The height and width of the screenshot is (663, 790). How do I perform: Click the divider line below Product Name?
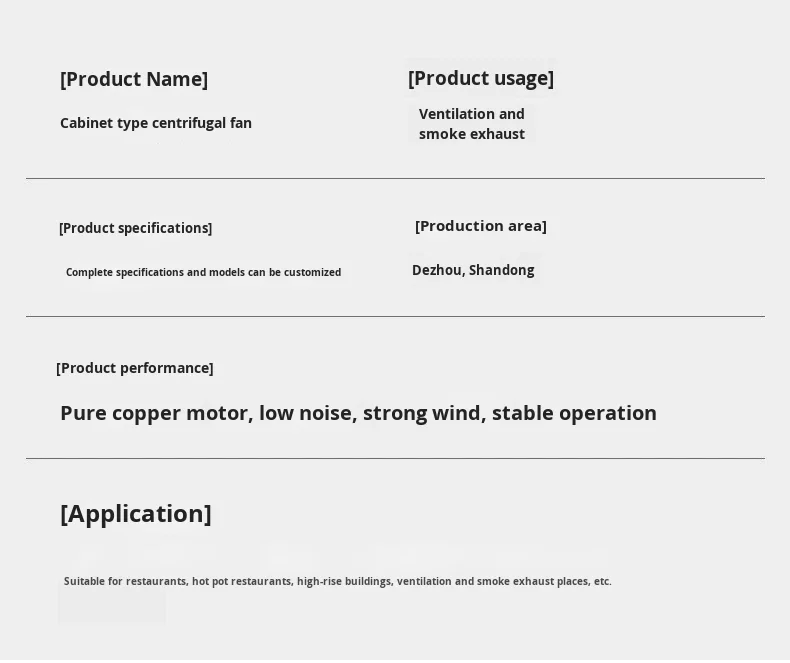coord(396,178)
